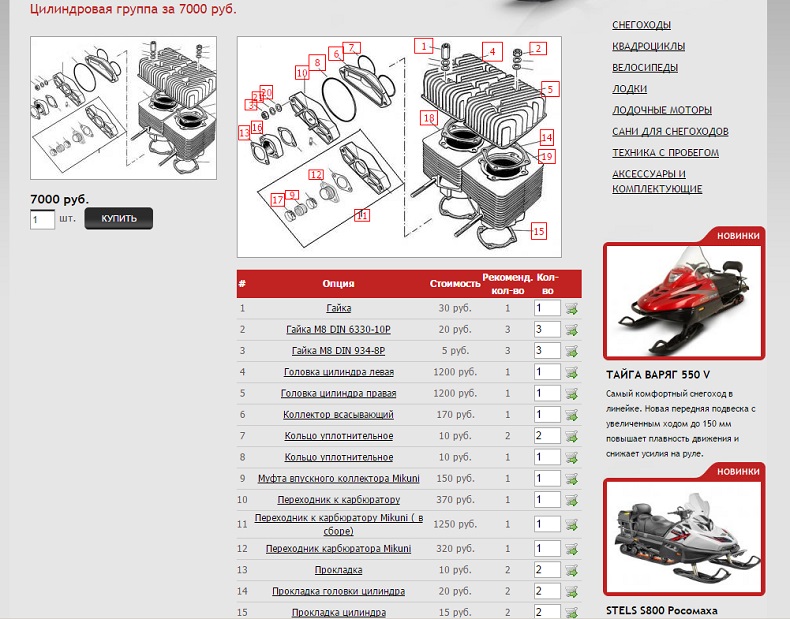
Task: Open СНЕГОХОДЫ category
Action: (641, 25)
